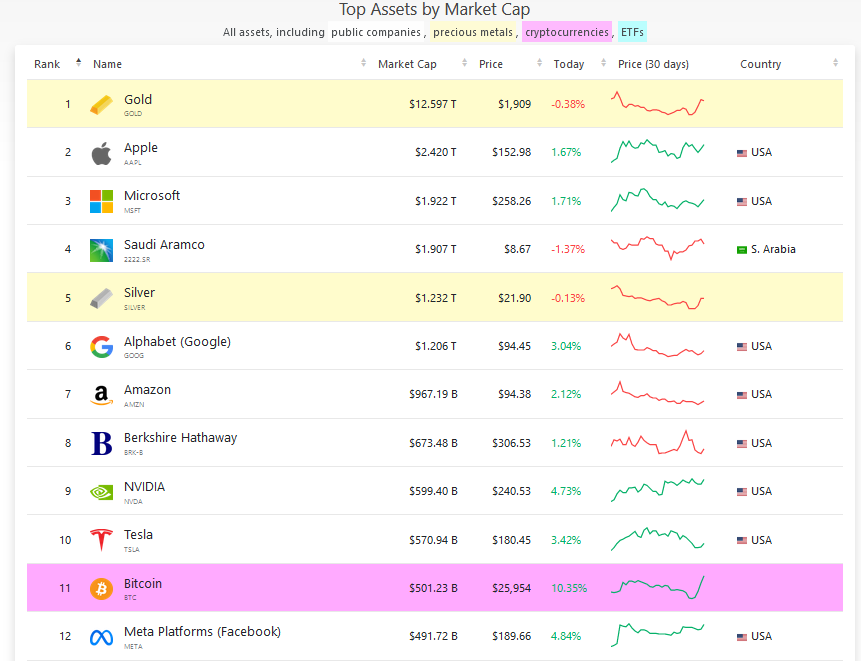Screen dimensions: 861x661
Task: Toggle the public companies filter
Action: point(375,32)
